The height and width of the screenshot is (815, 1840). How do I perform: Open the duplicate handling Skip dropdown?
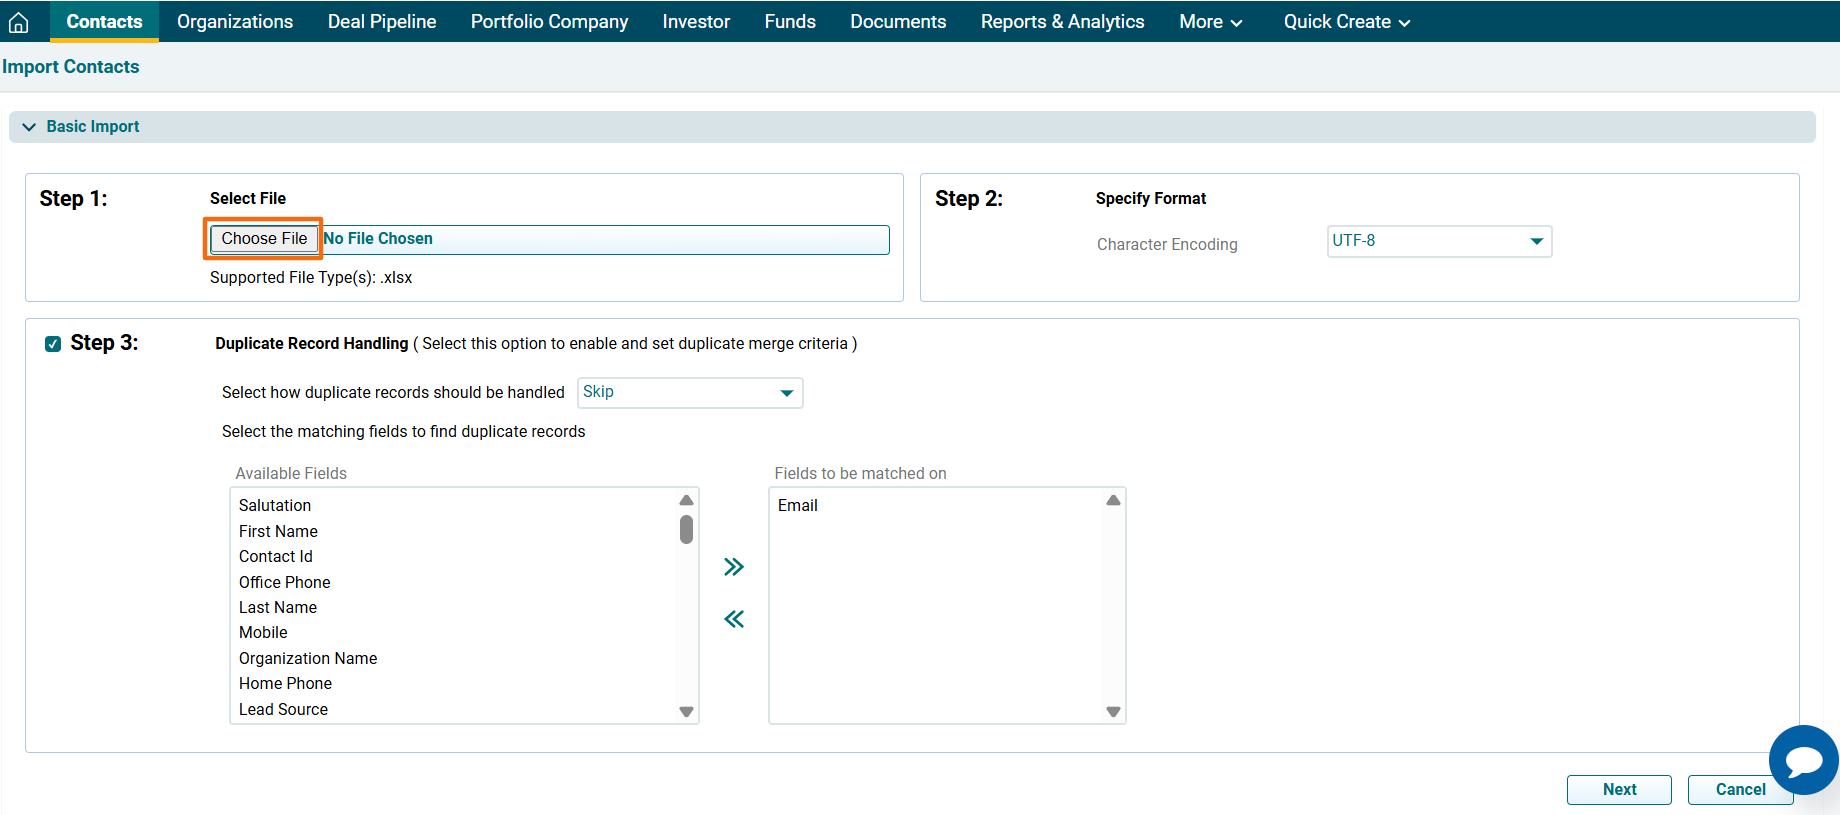click(x=689, y=392)
